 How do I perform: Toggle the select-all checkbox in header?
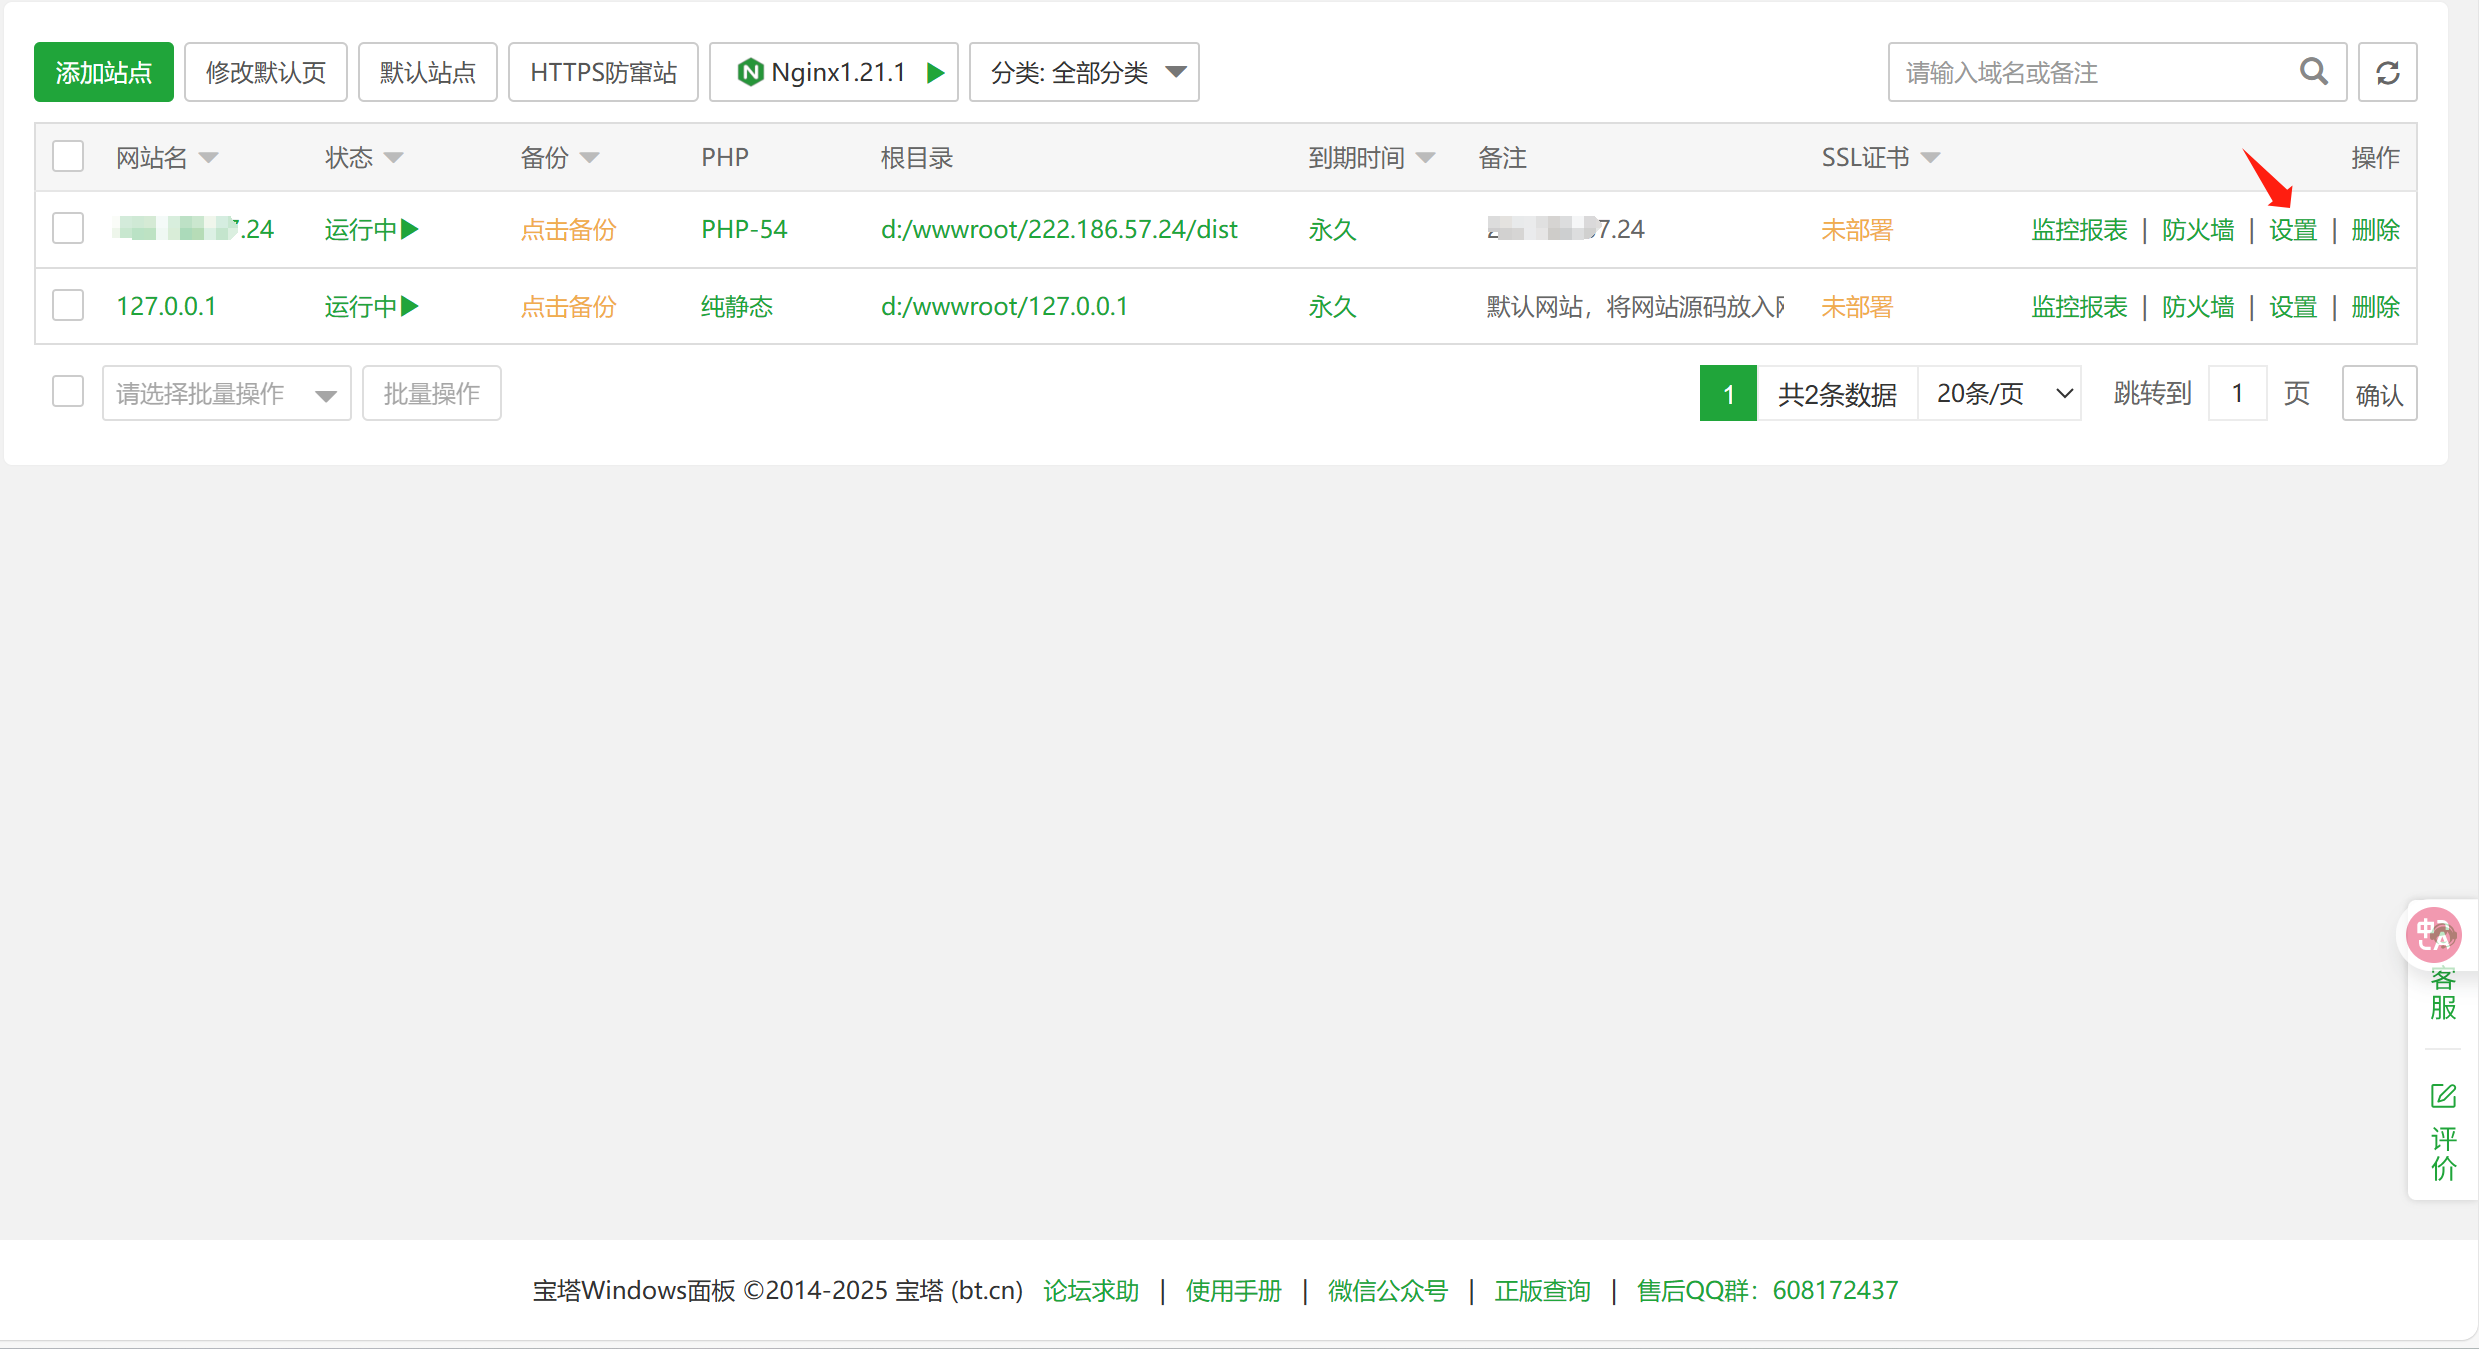click(x=68, y=157)
